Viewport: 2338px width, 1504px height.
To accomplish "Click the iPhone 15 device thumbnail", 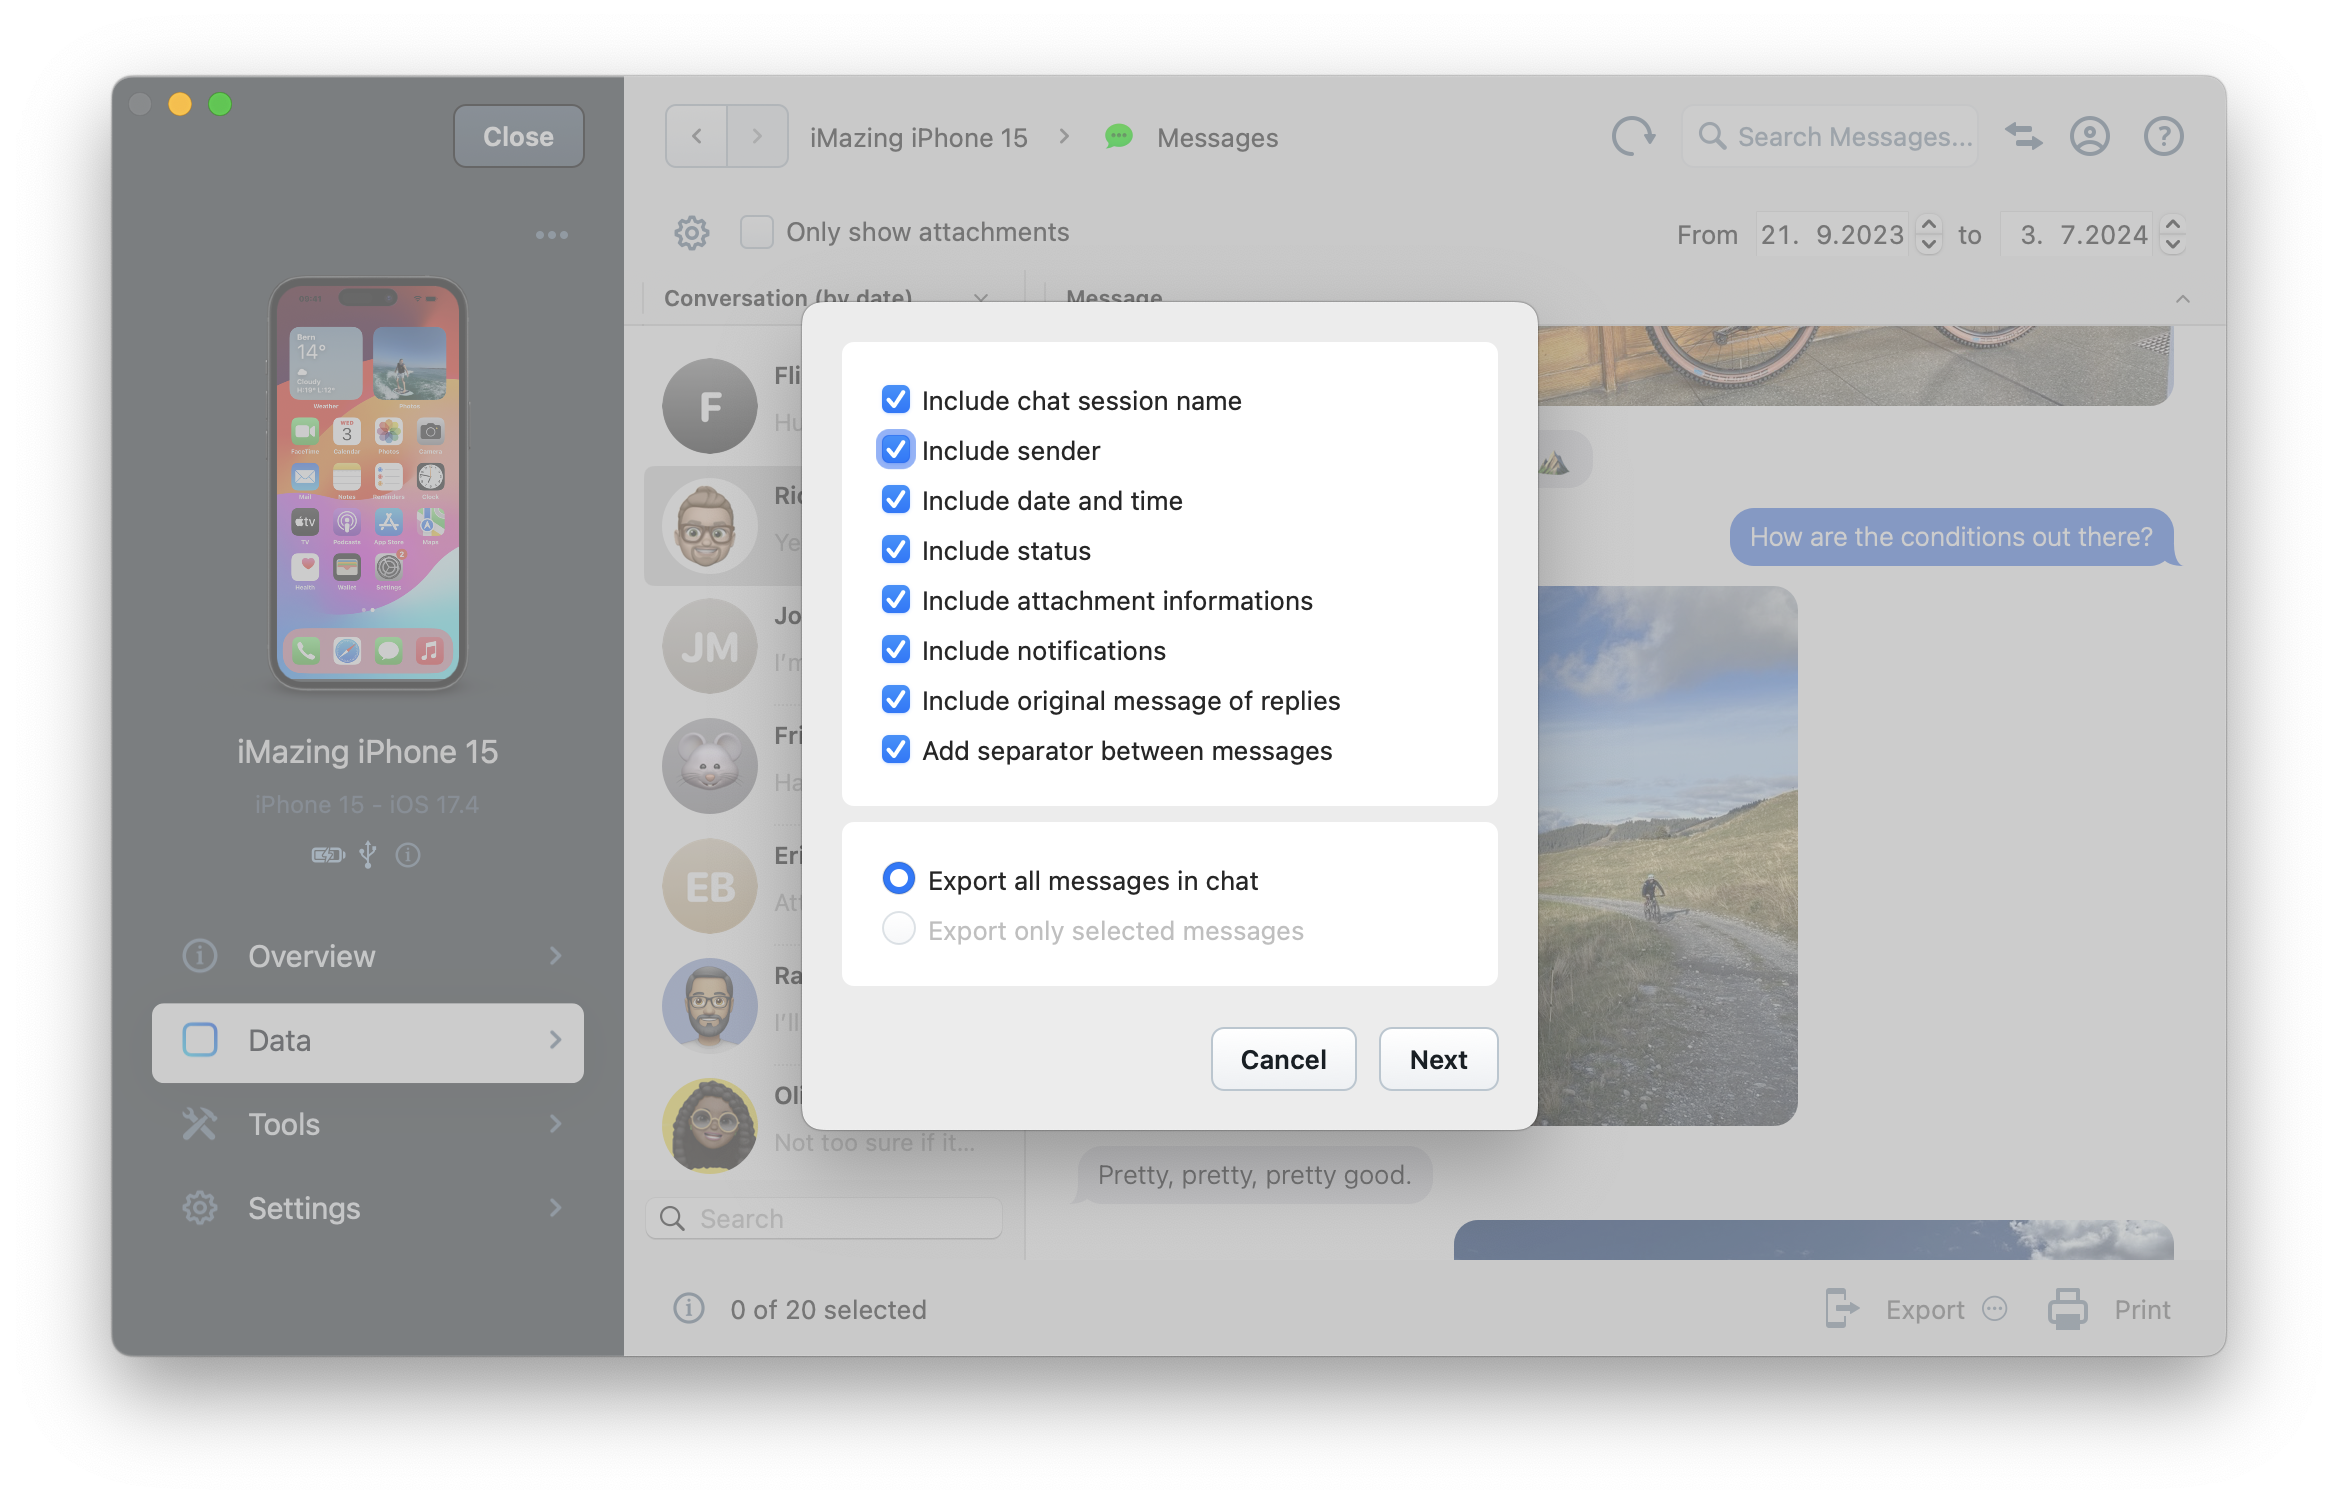I will coord(368,483).
